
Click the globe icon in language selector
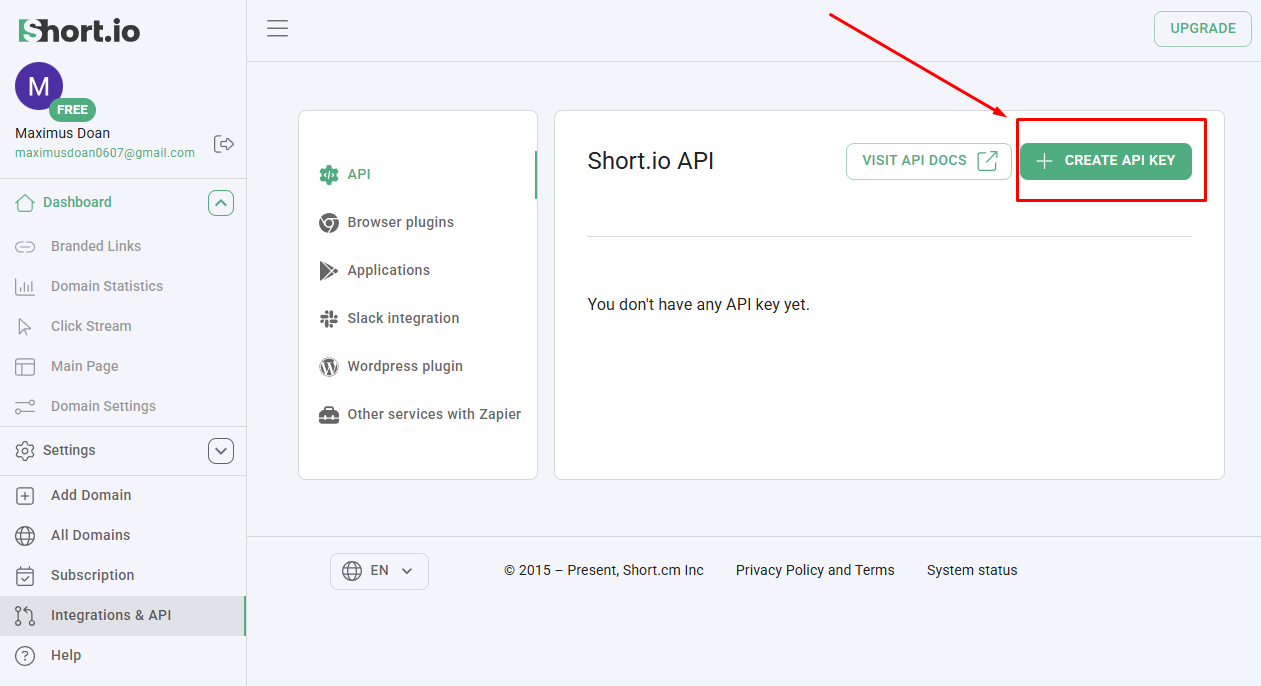pos(352,571)
